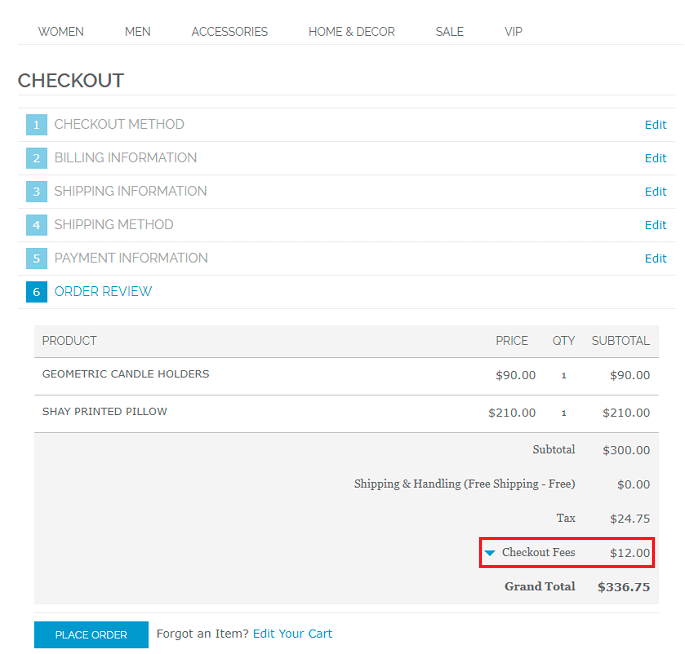685x654 pixels.
Task: Edit the Billing Information step
Action: click(655, 158)
